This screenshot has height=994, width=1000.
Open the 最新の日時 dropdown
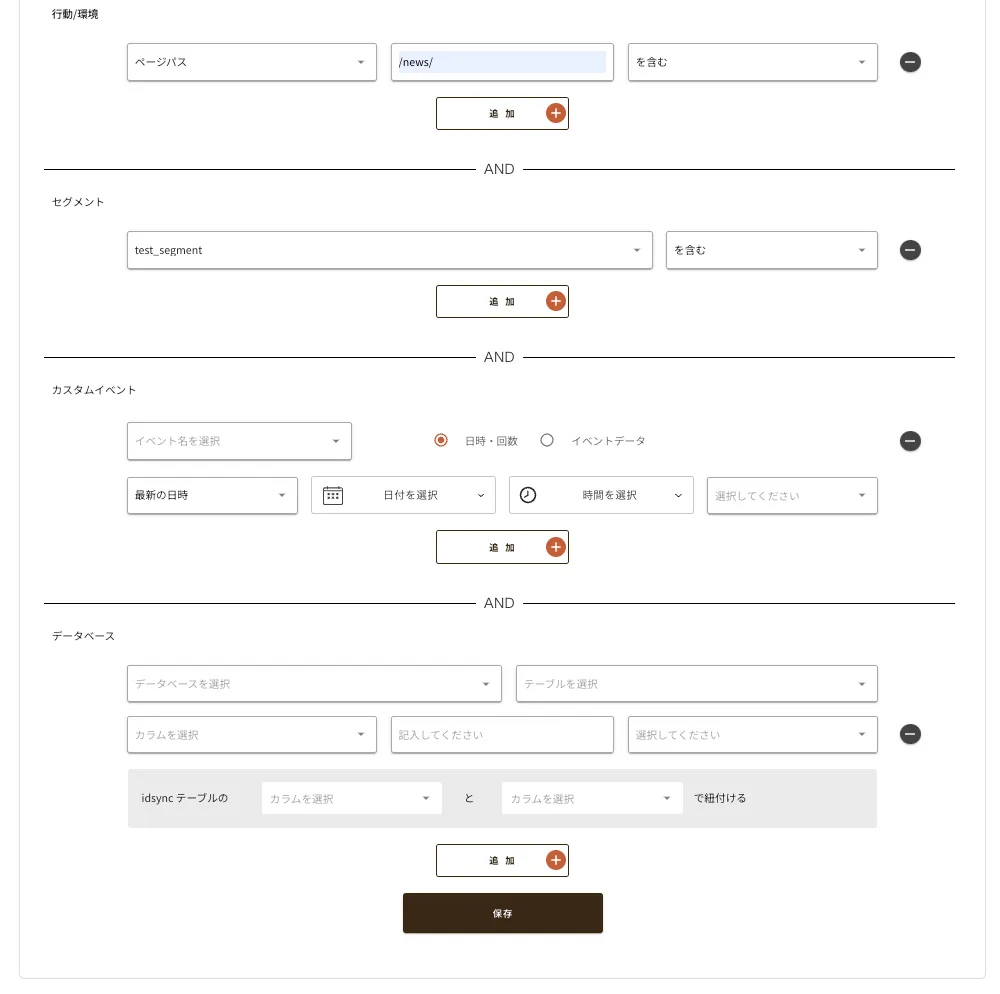[x=212, y=495]
